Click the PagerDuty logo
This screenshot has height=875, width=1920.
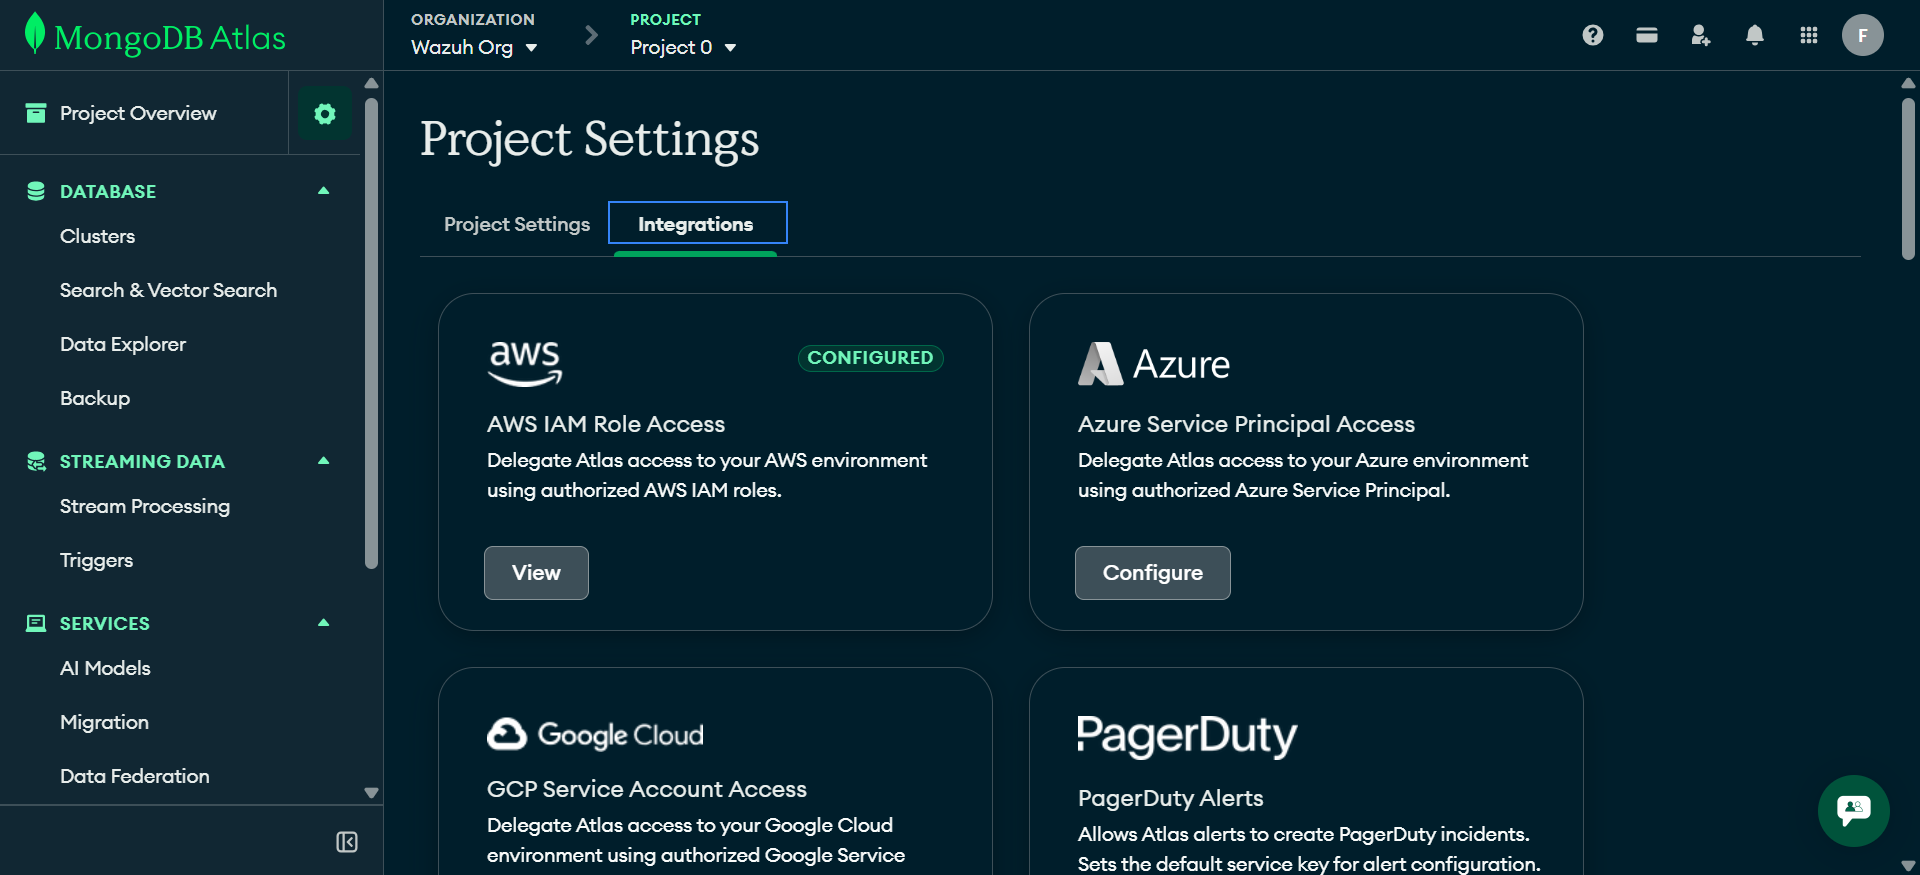click(1187, 736)
